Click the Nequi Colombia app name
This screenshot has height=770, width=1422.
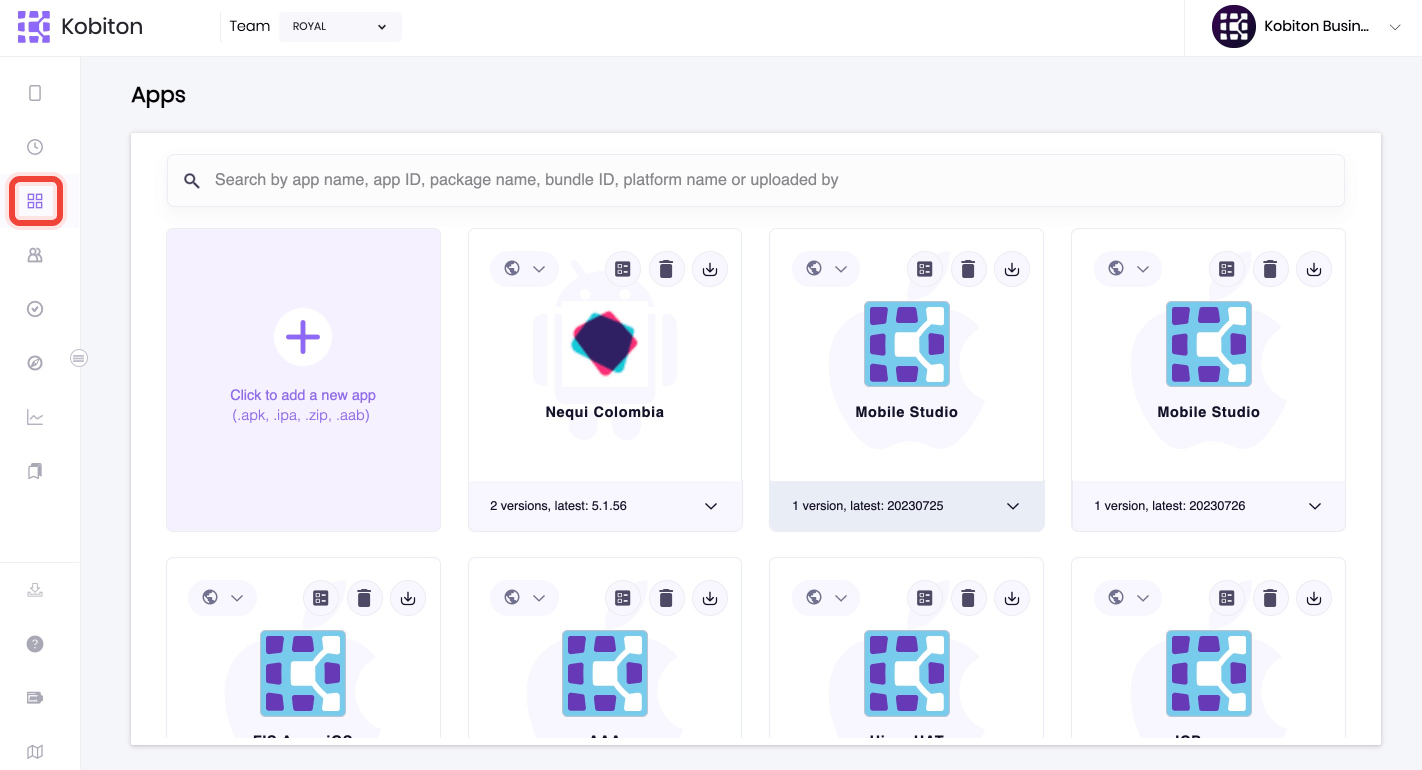(x=605, y=412)
